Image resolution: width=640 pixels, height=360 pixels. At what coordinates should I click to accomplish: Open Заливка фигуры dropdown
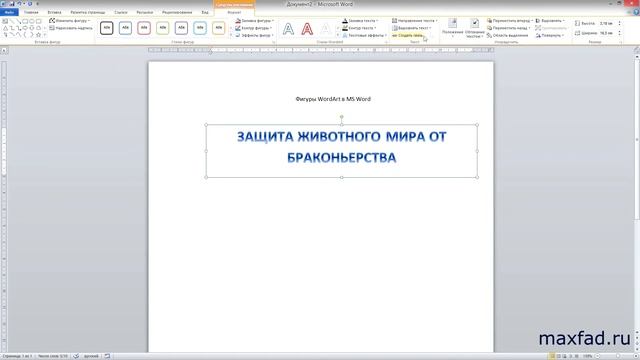[x=255, y=20]
